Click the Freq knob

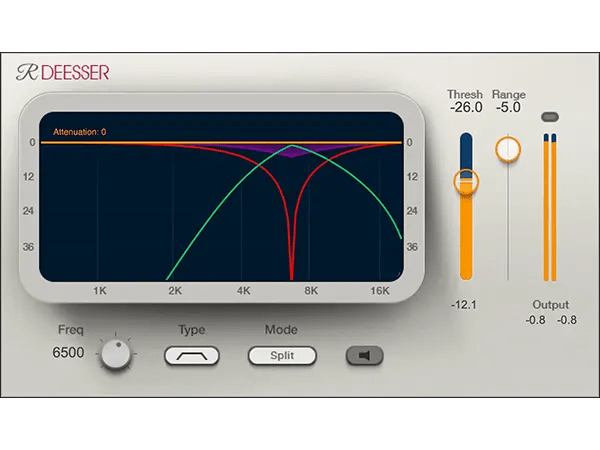[x=116, y=354]
